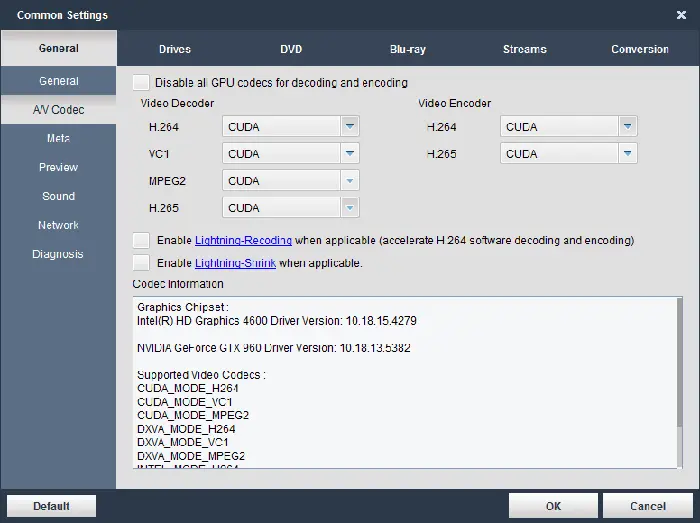Toggle the Lightning-Recoding checkbox
Viewport: 700px width, 523px height.
tap(141, 241)
